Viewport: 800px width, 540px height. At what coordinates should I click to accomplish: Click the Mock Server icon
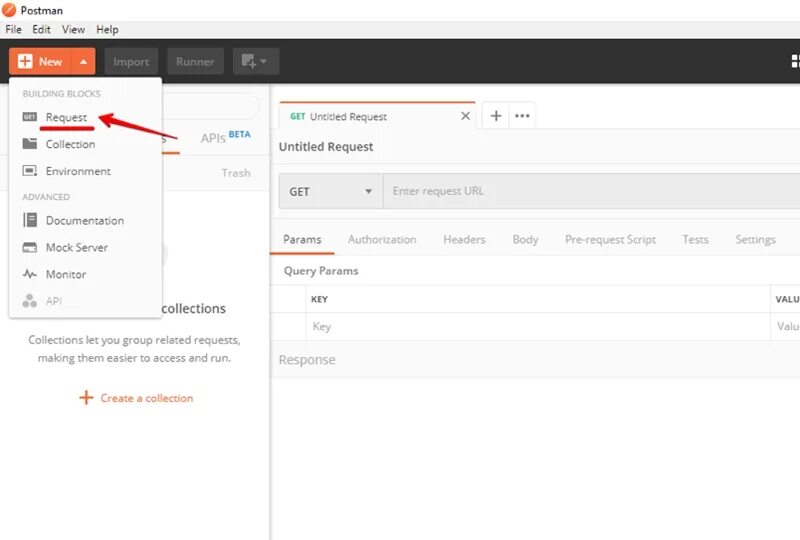coord(30,248)
